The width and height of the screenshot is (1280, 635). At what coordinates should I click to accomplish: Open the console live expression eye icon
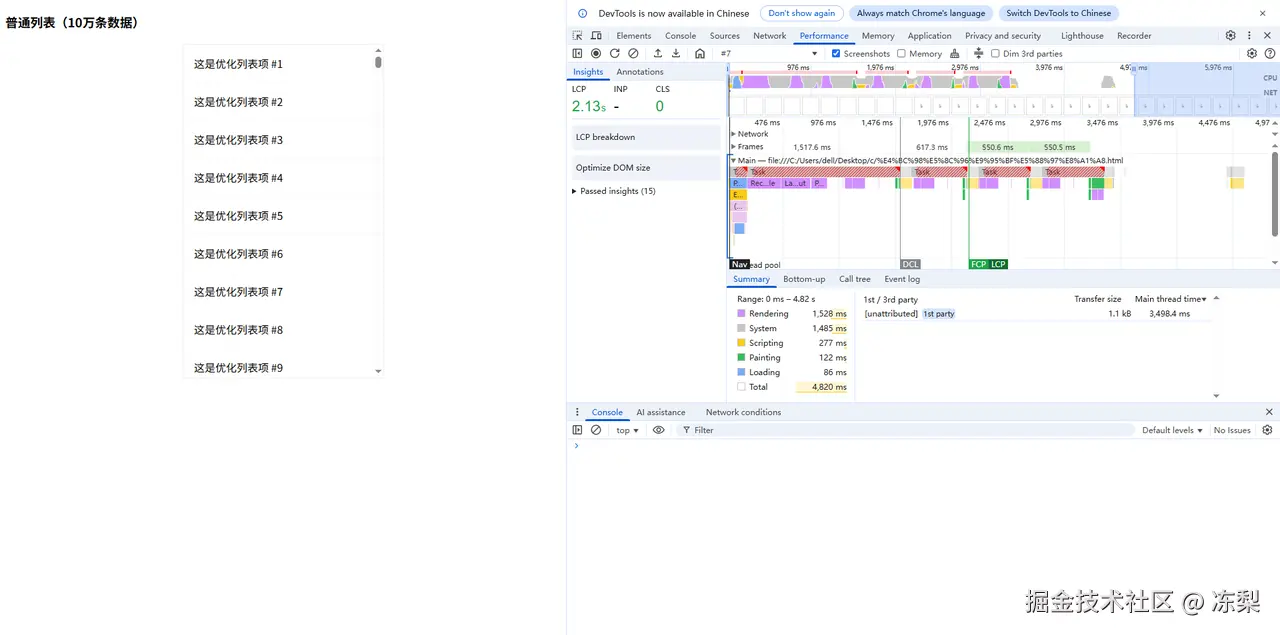(658, 430)
